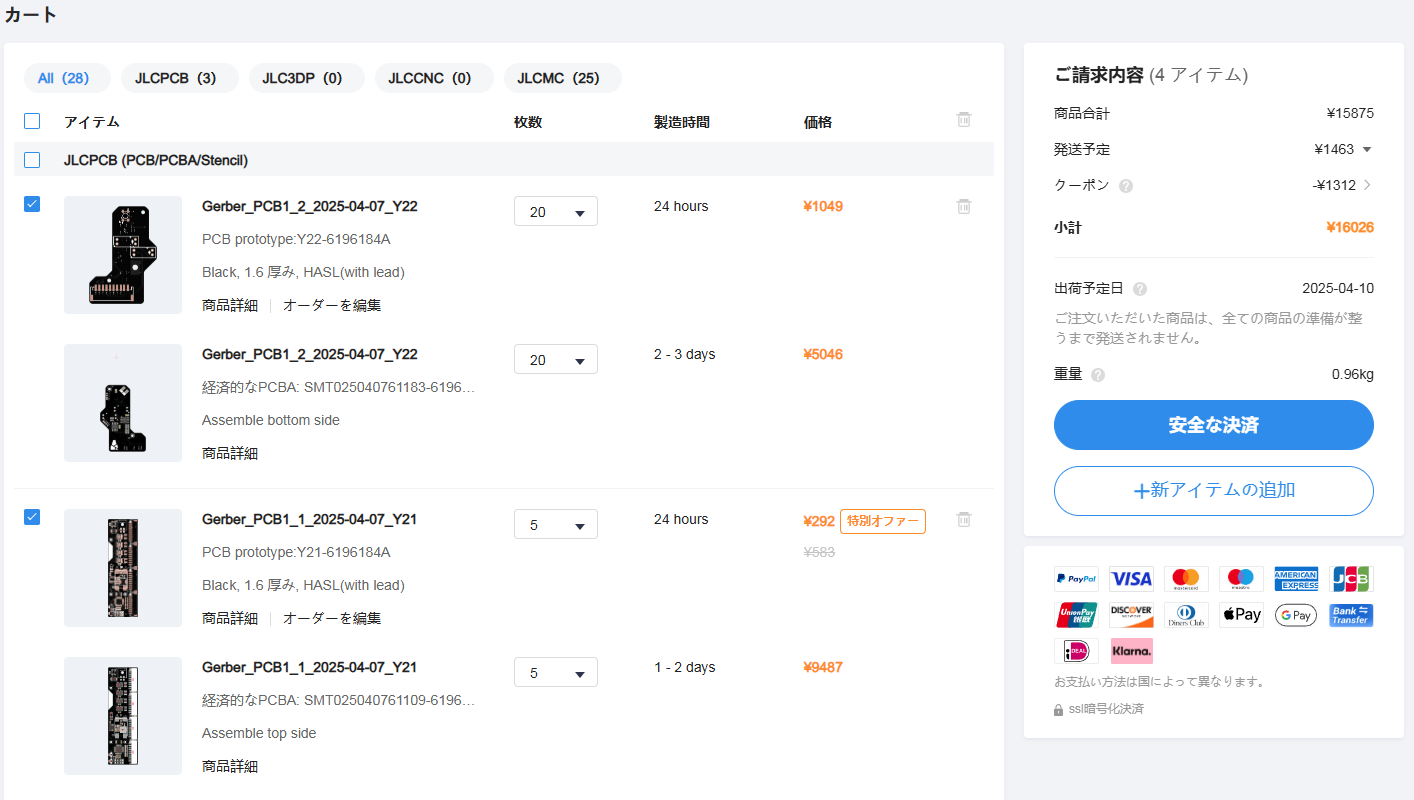
Task: Click the help icon next to 出荷予定日
Action: click(1140, 289)
